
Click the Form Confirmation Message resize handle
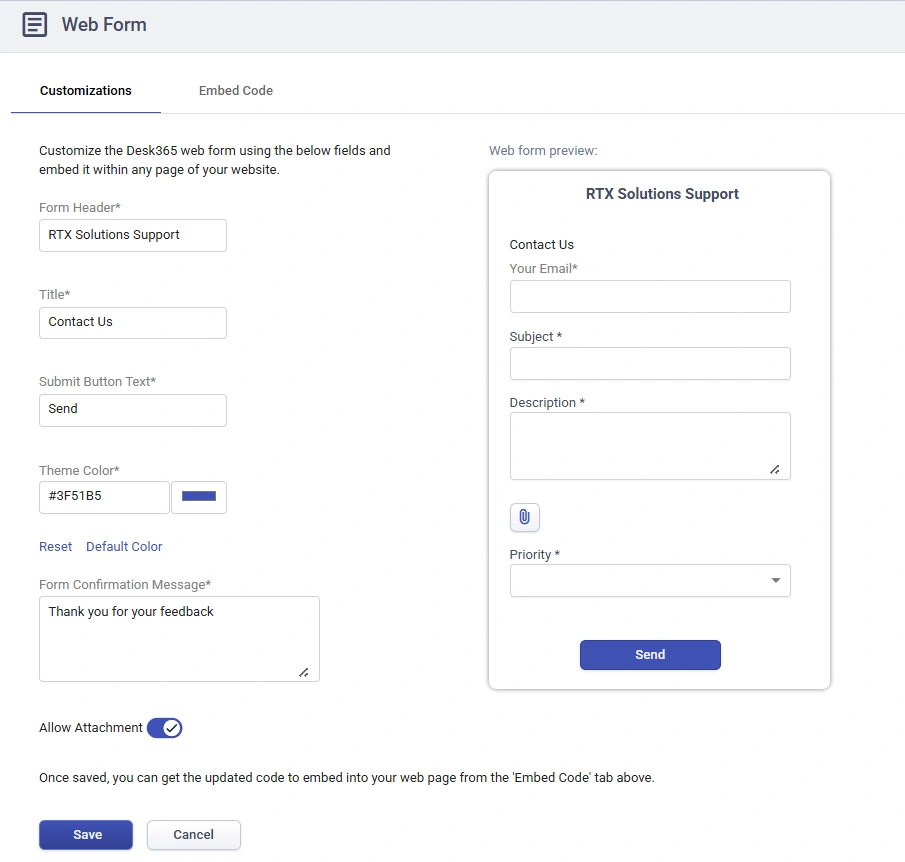click(304, 673)
